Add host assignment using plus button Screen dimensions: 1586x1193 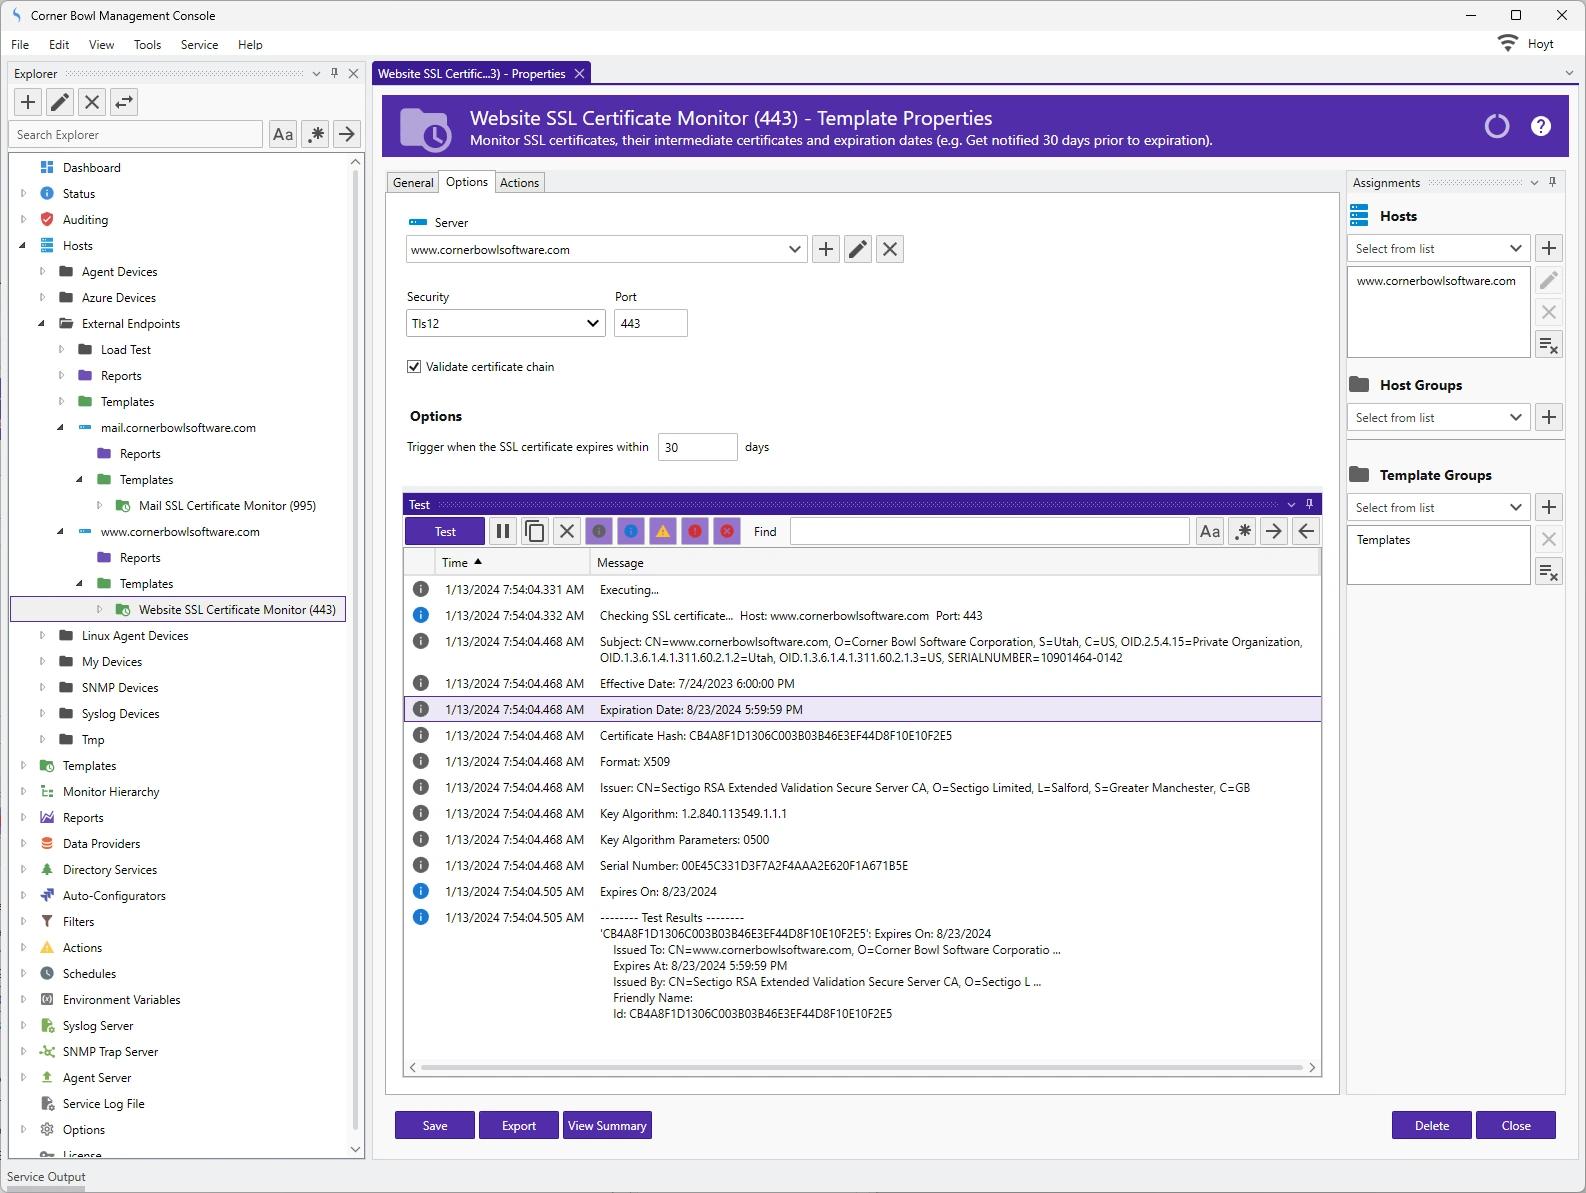pos(1549,248)
